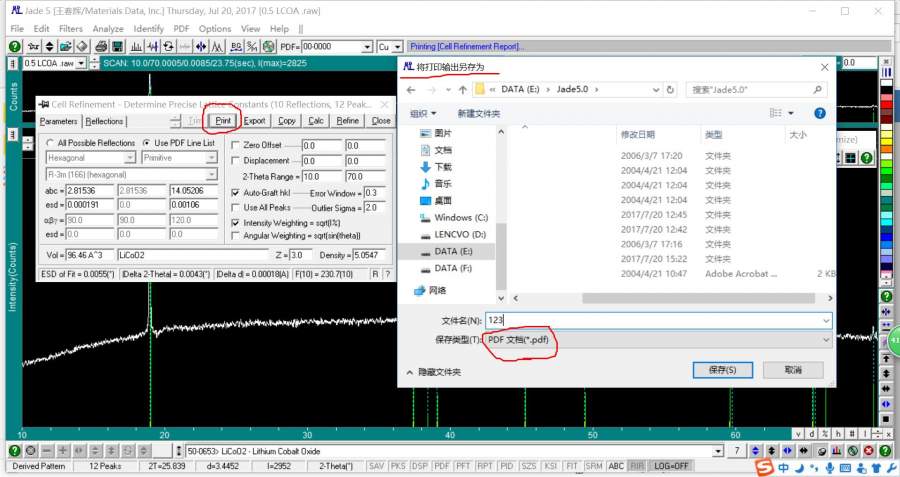The width and height of the screenshot is (900, 477).
Task: Go up one folder with the up arrow
Action: 463,90
